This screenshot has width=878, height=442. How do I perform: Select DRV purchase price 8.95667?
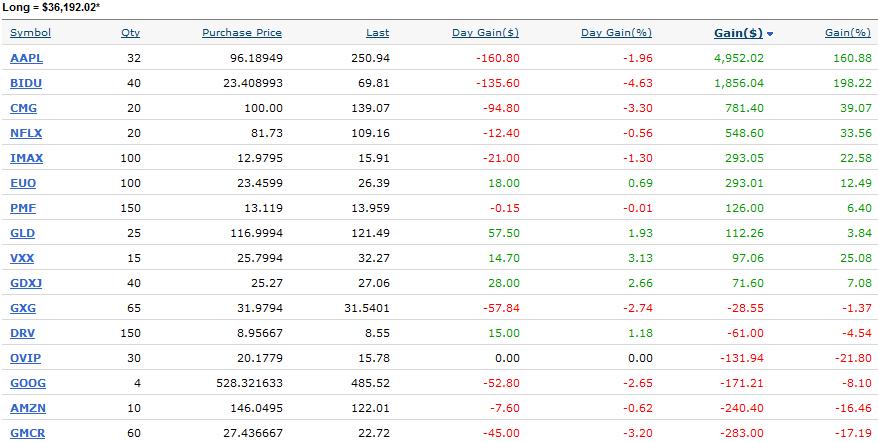[x=260, y=333]
